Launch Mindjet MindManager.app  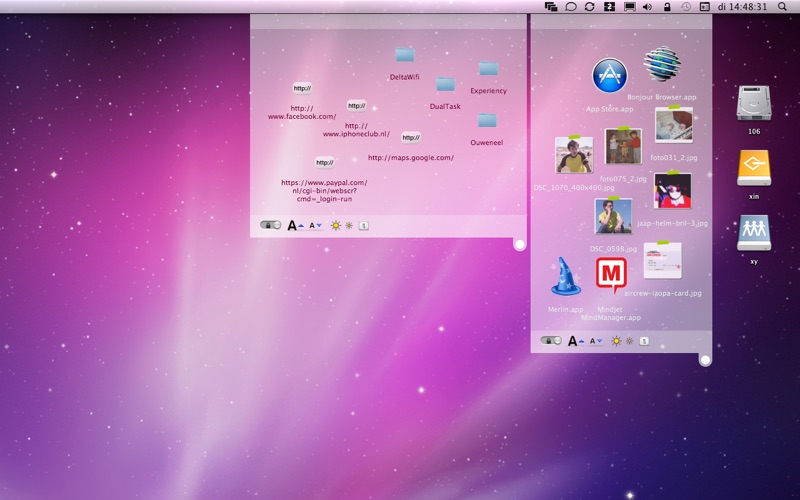(x=611, y=273)
